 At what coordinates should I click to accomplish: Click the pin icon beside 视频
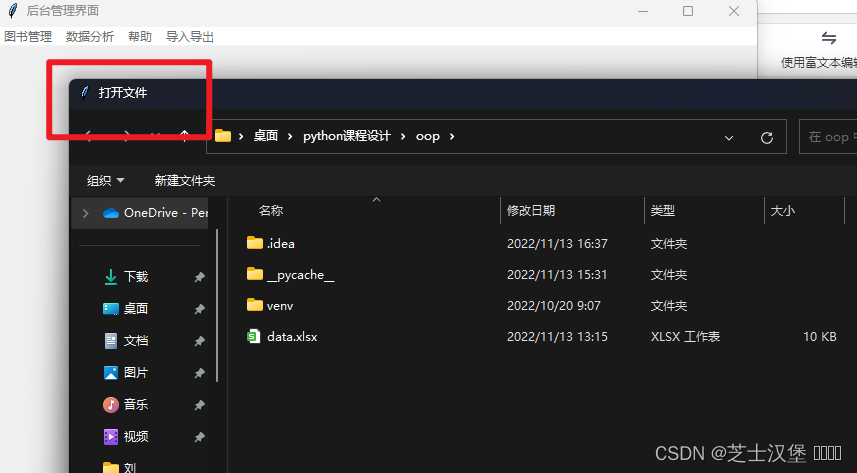199,437
